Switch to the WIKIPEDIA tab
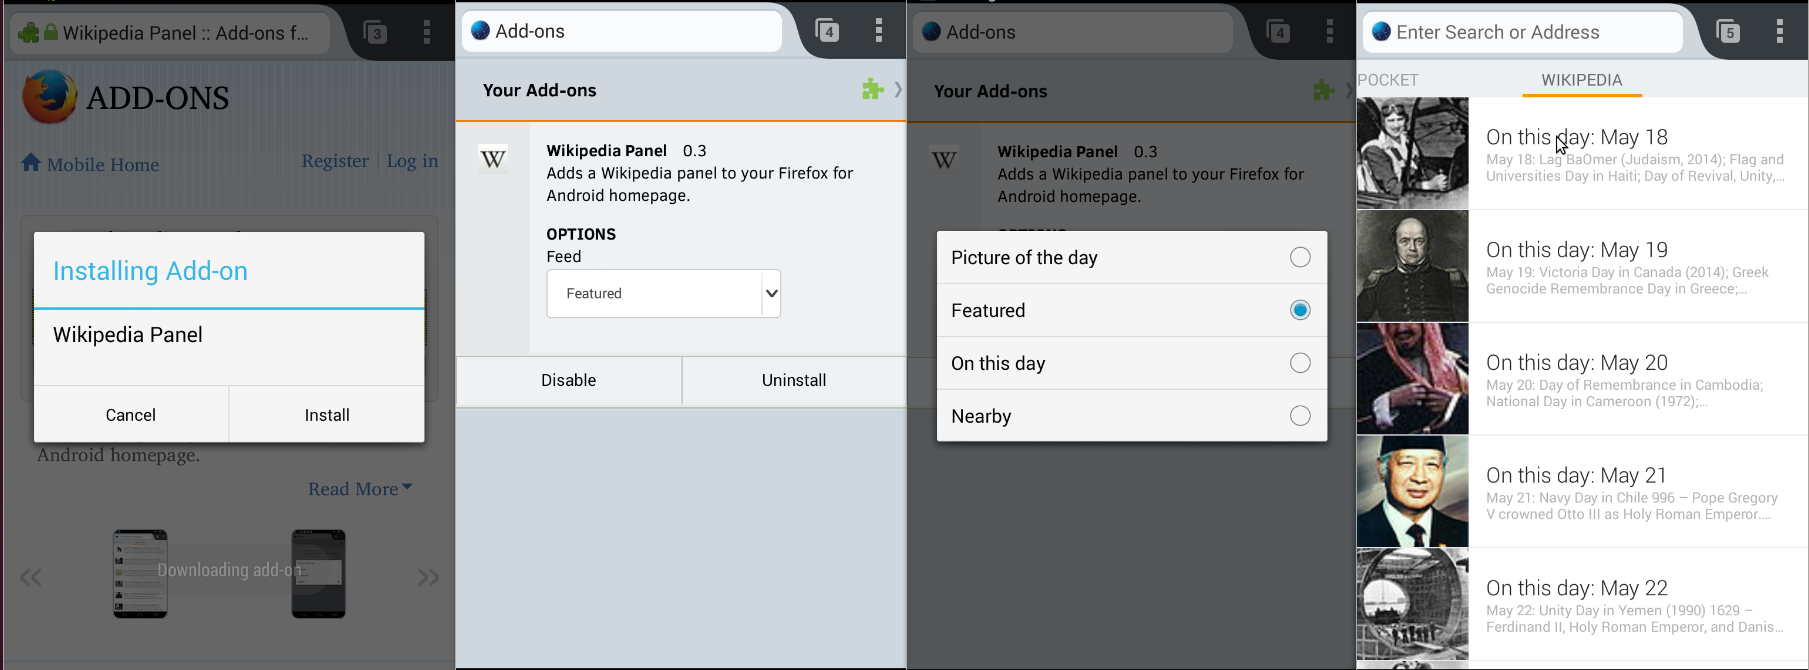Image resolution: width=1809 pixels, height=670 pixels. [x=1582, y=80]
